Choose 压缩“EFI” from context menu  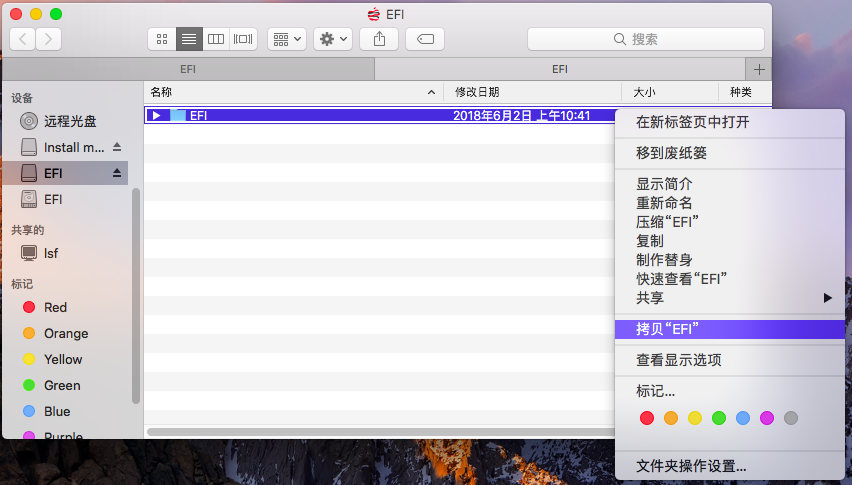(x=730, y=222)
